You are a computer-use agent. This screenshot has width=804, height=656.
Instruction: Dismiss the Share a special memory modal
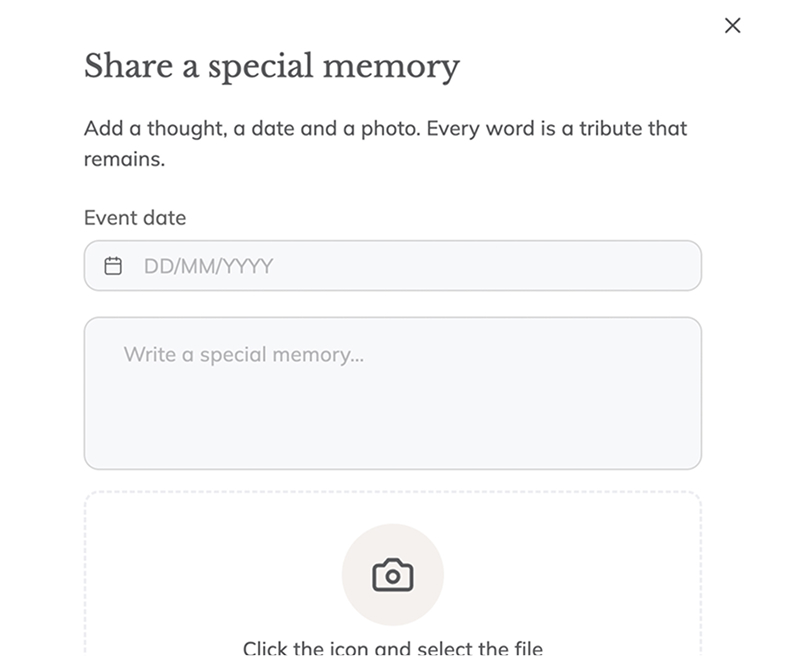pos(733,26)
